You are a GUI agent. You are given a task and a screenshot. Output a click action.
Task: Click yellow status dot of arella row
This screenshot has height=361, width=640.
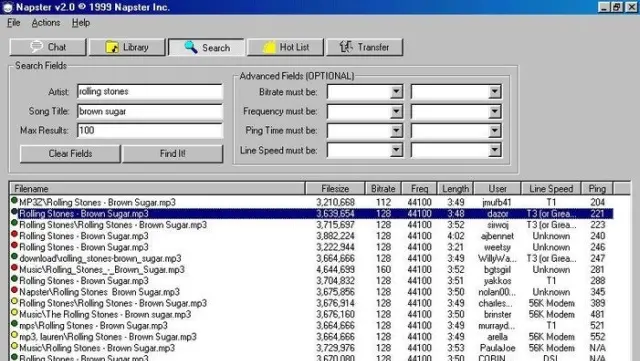[14, 335]
